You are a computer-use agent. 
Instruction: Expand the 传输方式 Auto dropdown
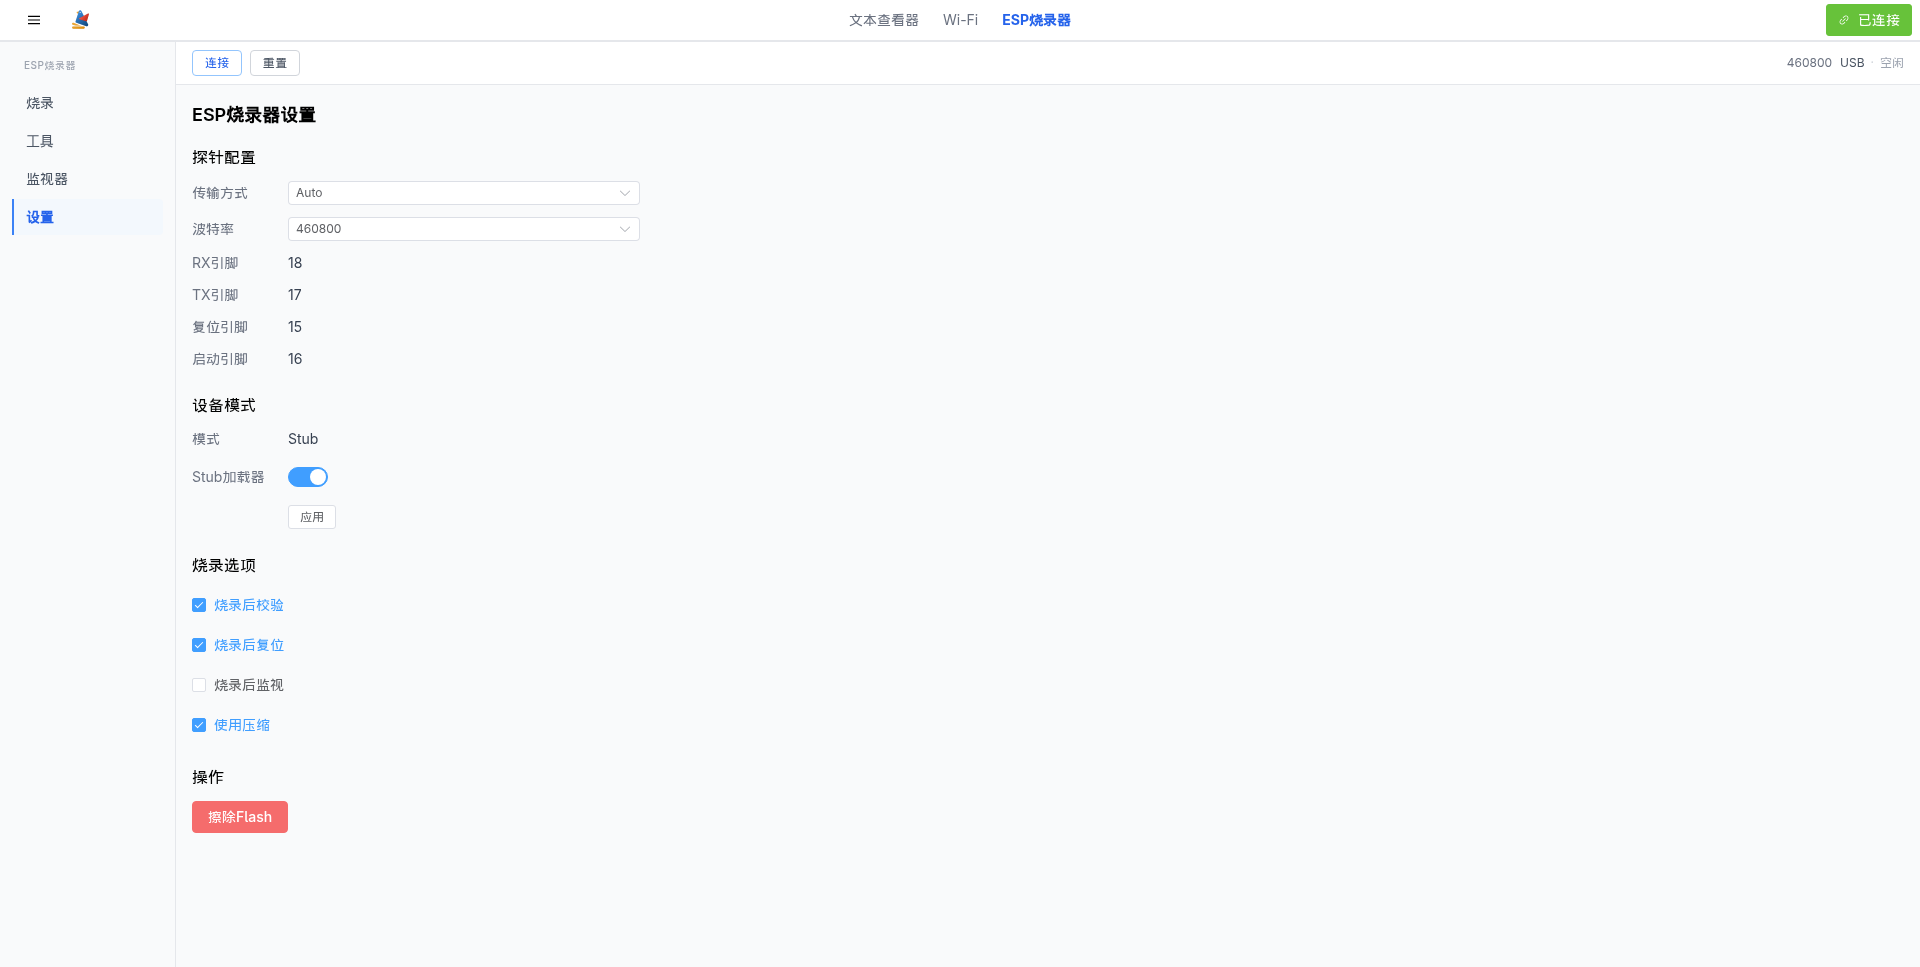[x=463, y=193]
